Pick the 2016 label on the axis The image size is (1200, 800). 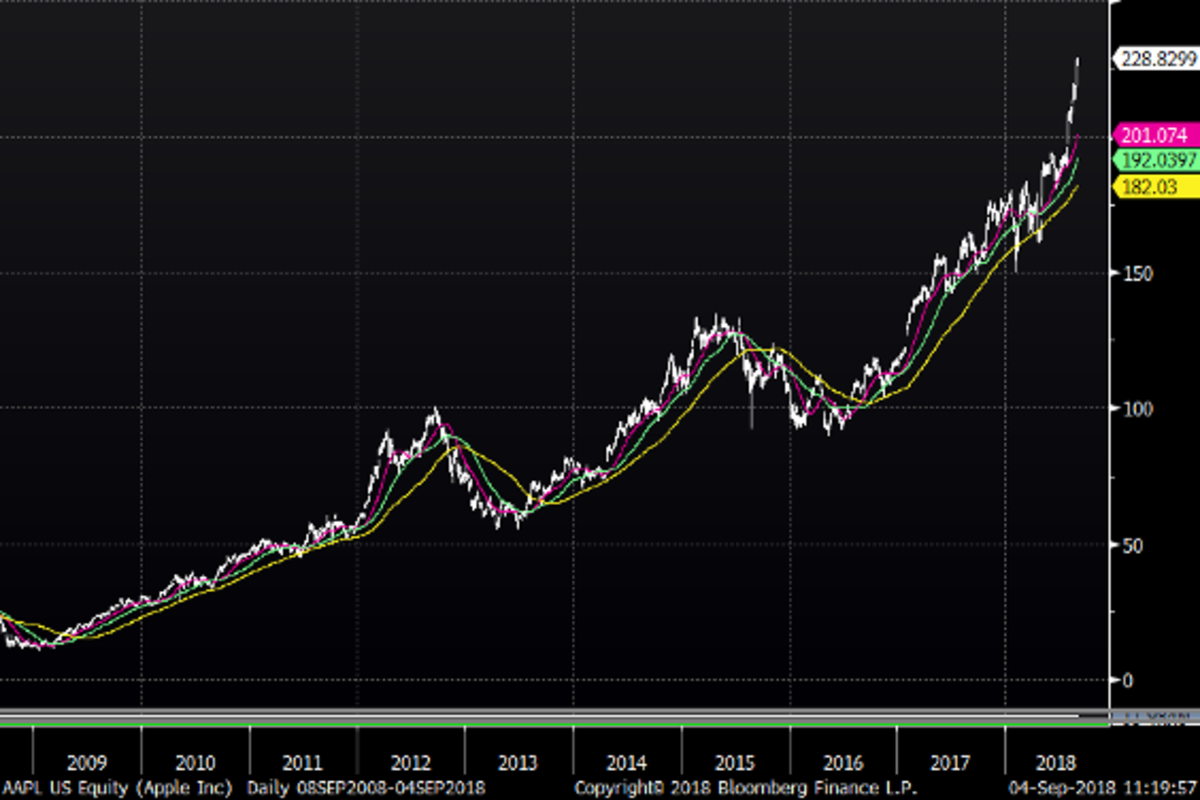843,761
